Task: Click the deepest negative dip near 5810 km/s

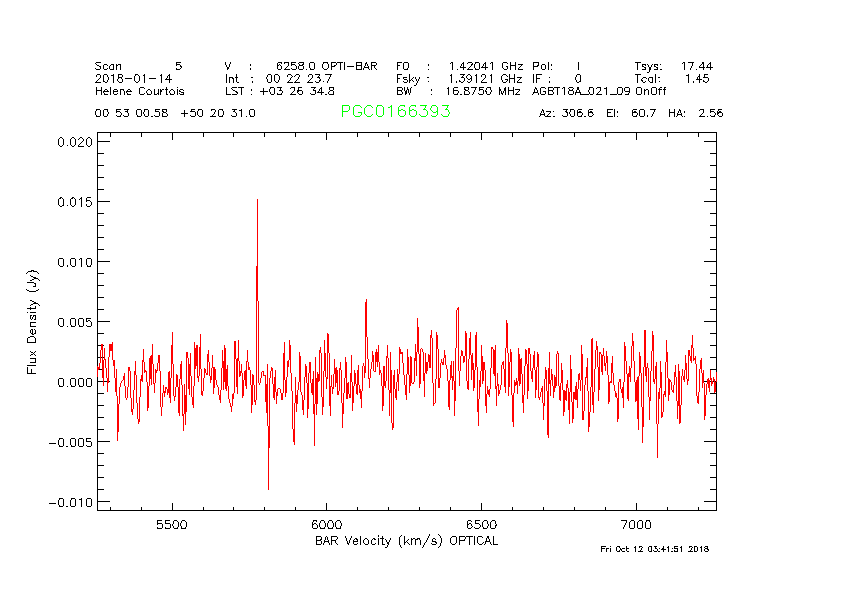Action: [268, 487]
